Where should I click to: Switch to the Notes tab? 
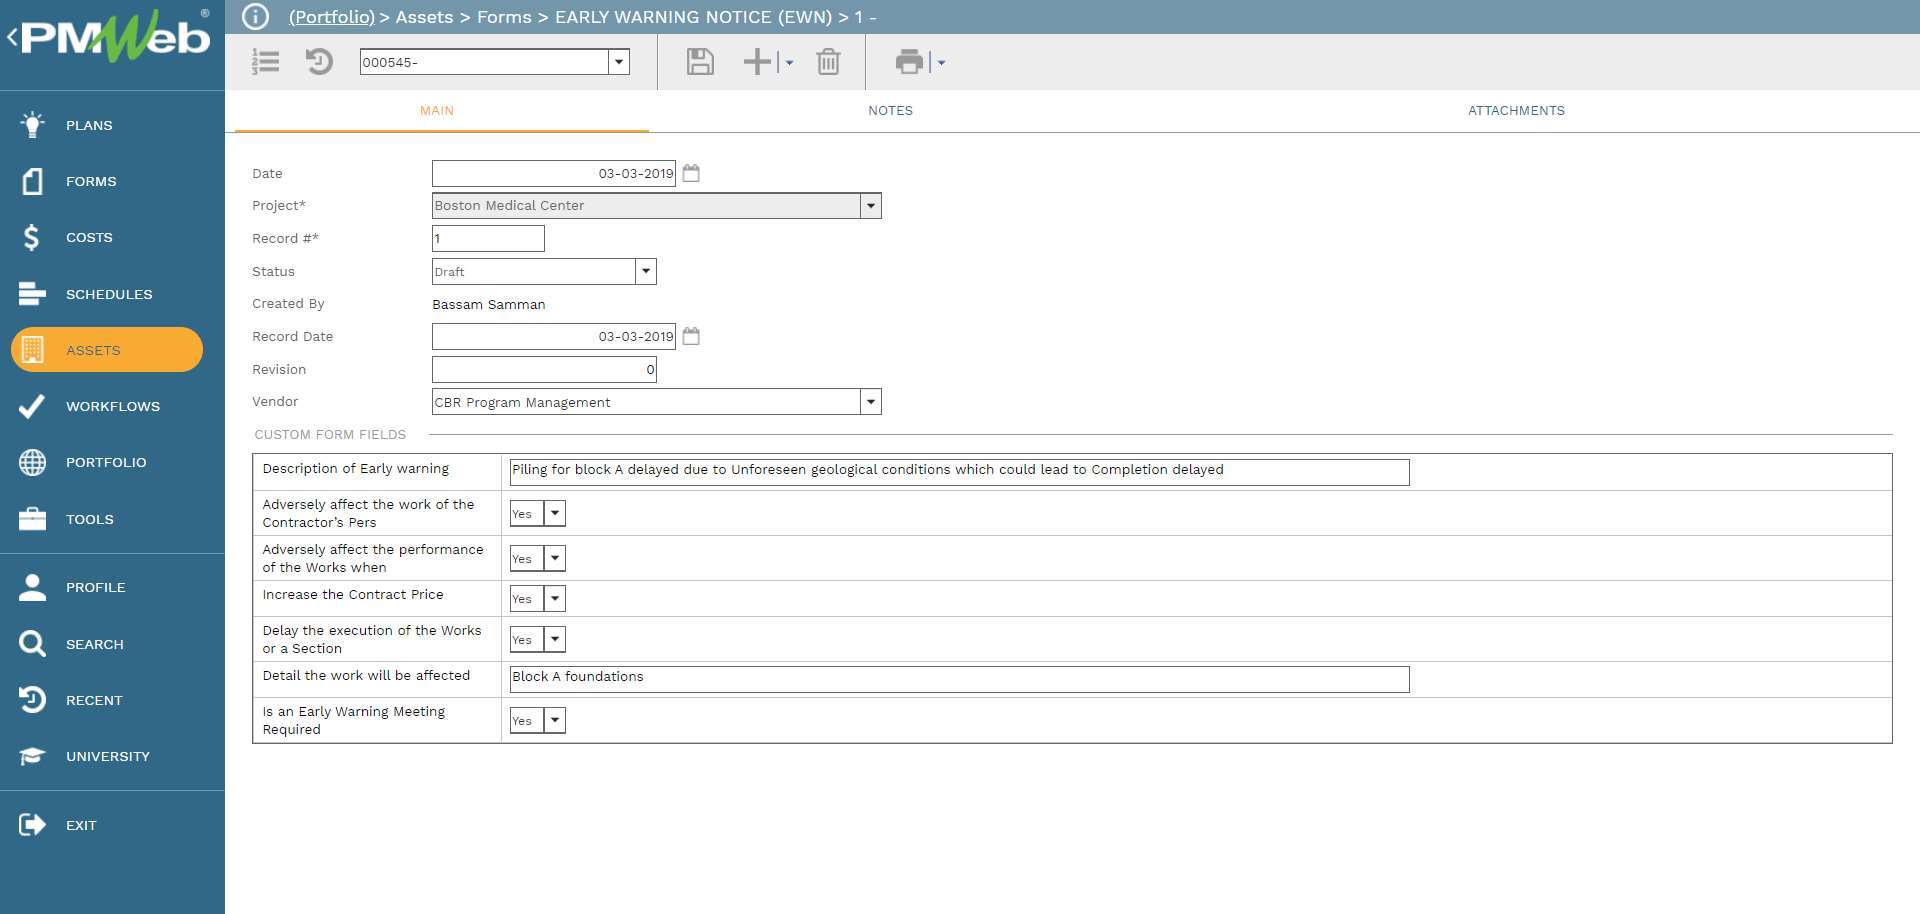tap(890, 111)
